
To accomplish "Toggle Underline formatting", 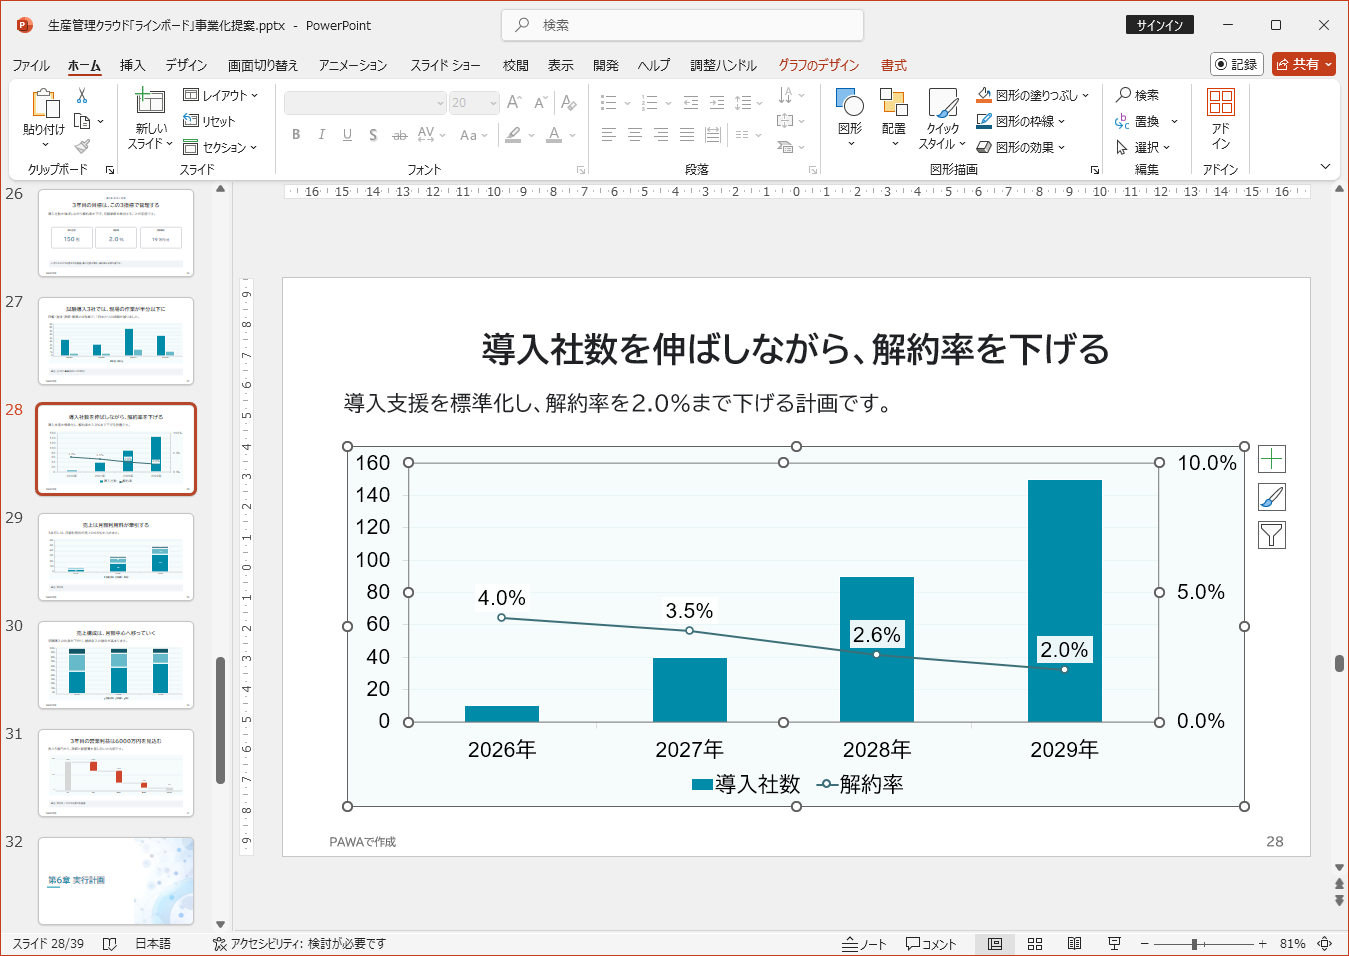I will pos(347,135).
